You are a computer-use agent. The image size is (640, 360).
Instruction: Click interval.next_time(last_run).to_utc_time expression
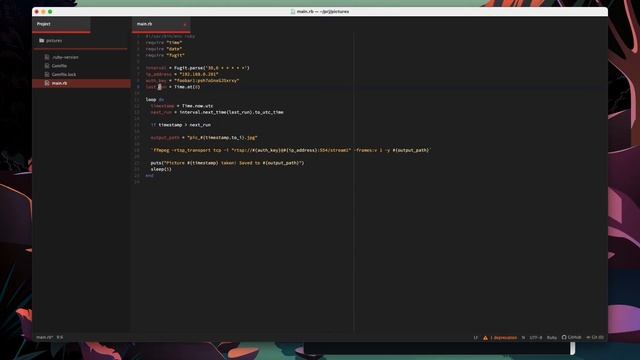click(231, 112)
